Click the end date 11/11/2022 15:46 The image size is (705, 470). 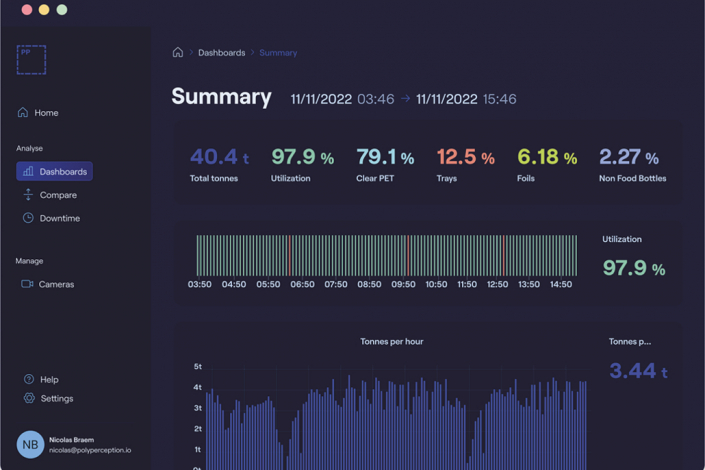466,99
